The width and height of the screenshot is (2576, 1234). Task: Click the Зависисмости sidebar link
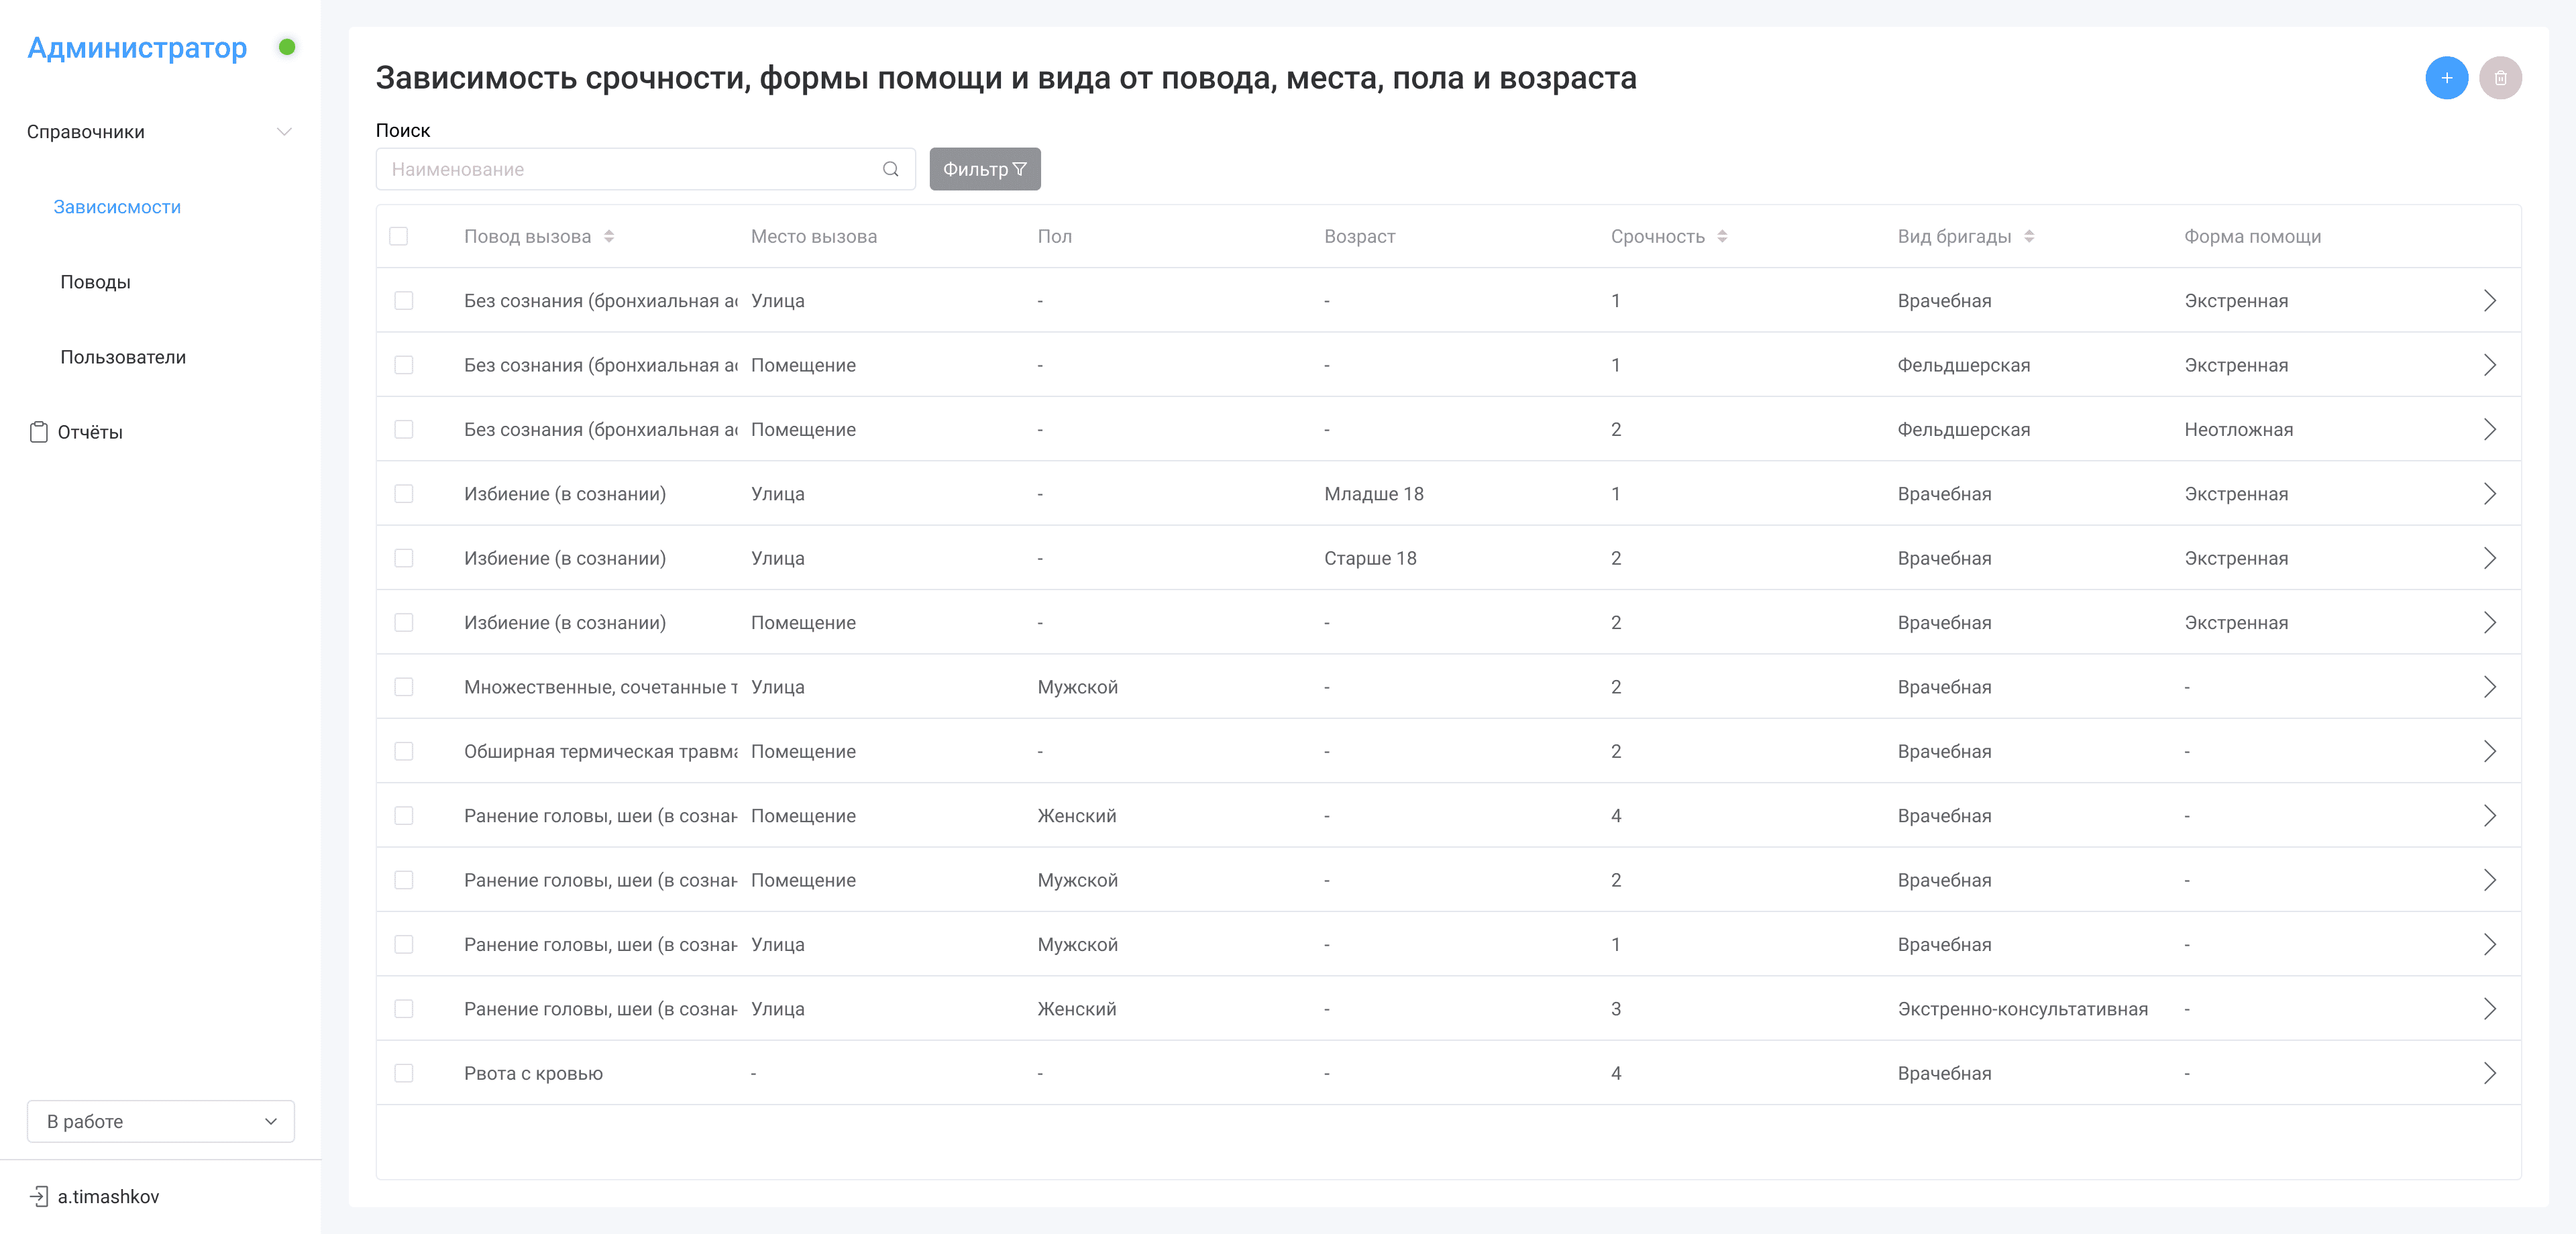click(x=117, y=207)
